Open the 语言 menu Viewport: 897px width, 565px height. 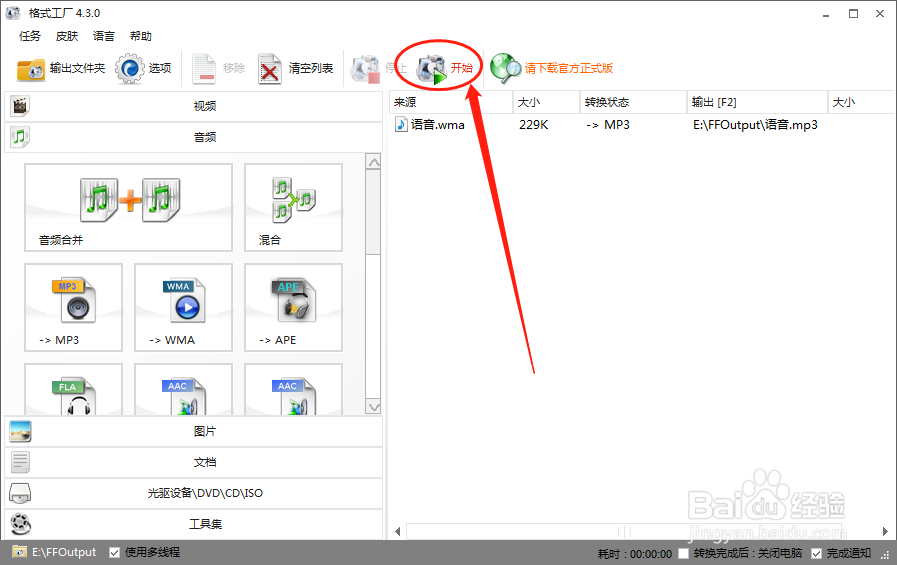tap(104, 36)
